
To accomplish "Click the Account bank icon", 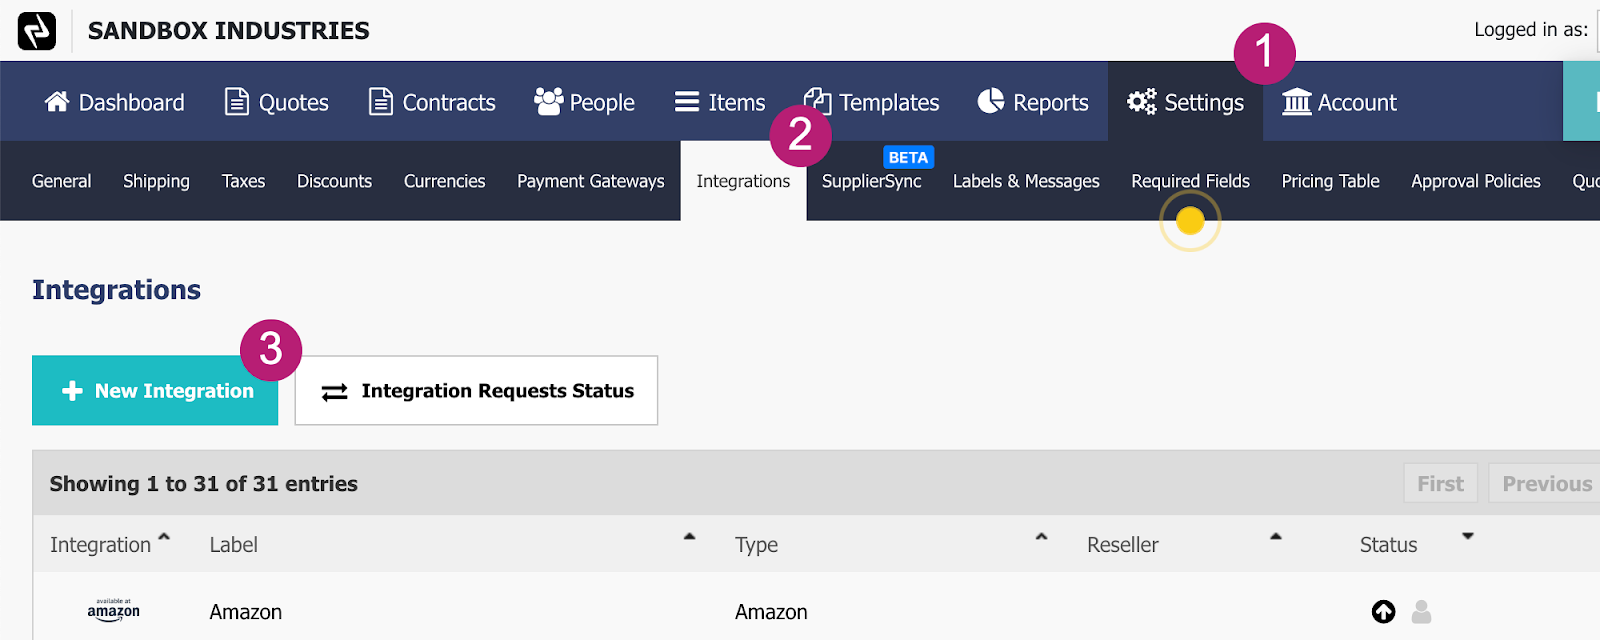I will coord(1297,101).
